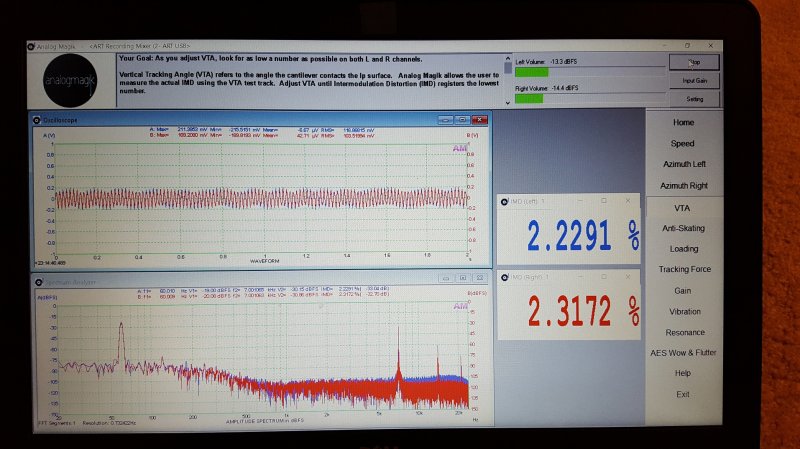Open the Speed test
This screenshot has height=449, width=800.
[x=683, y=143]
